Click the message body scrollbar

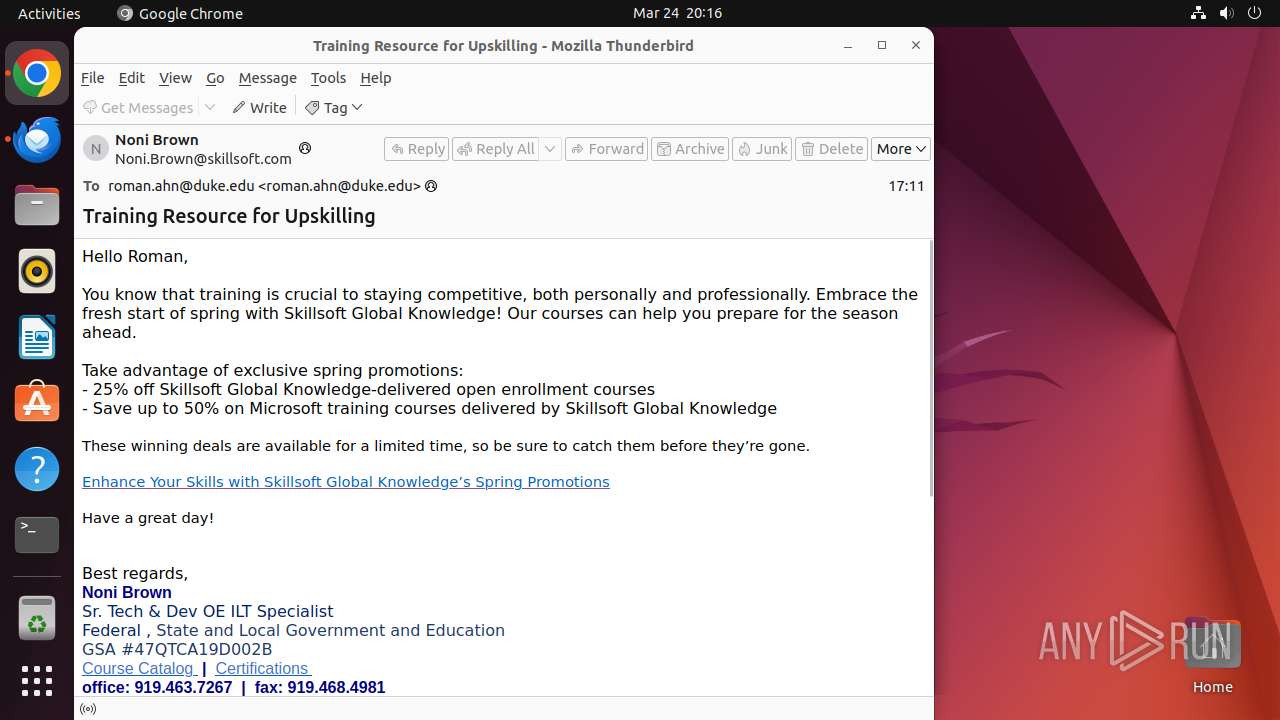pos(931,368)
